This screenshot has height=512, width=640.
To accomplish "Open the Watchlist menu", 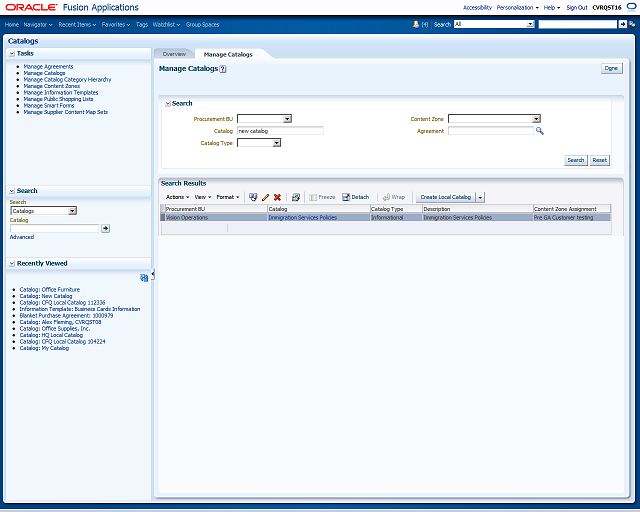I will pyautogui.click(x=167, y=24).
